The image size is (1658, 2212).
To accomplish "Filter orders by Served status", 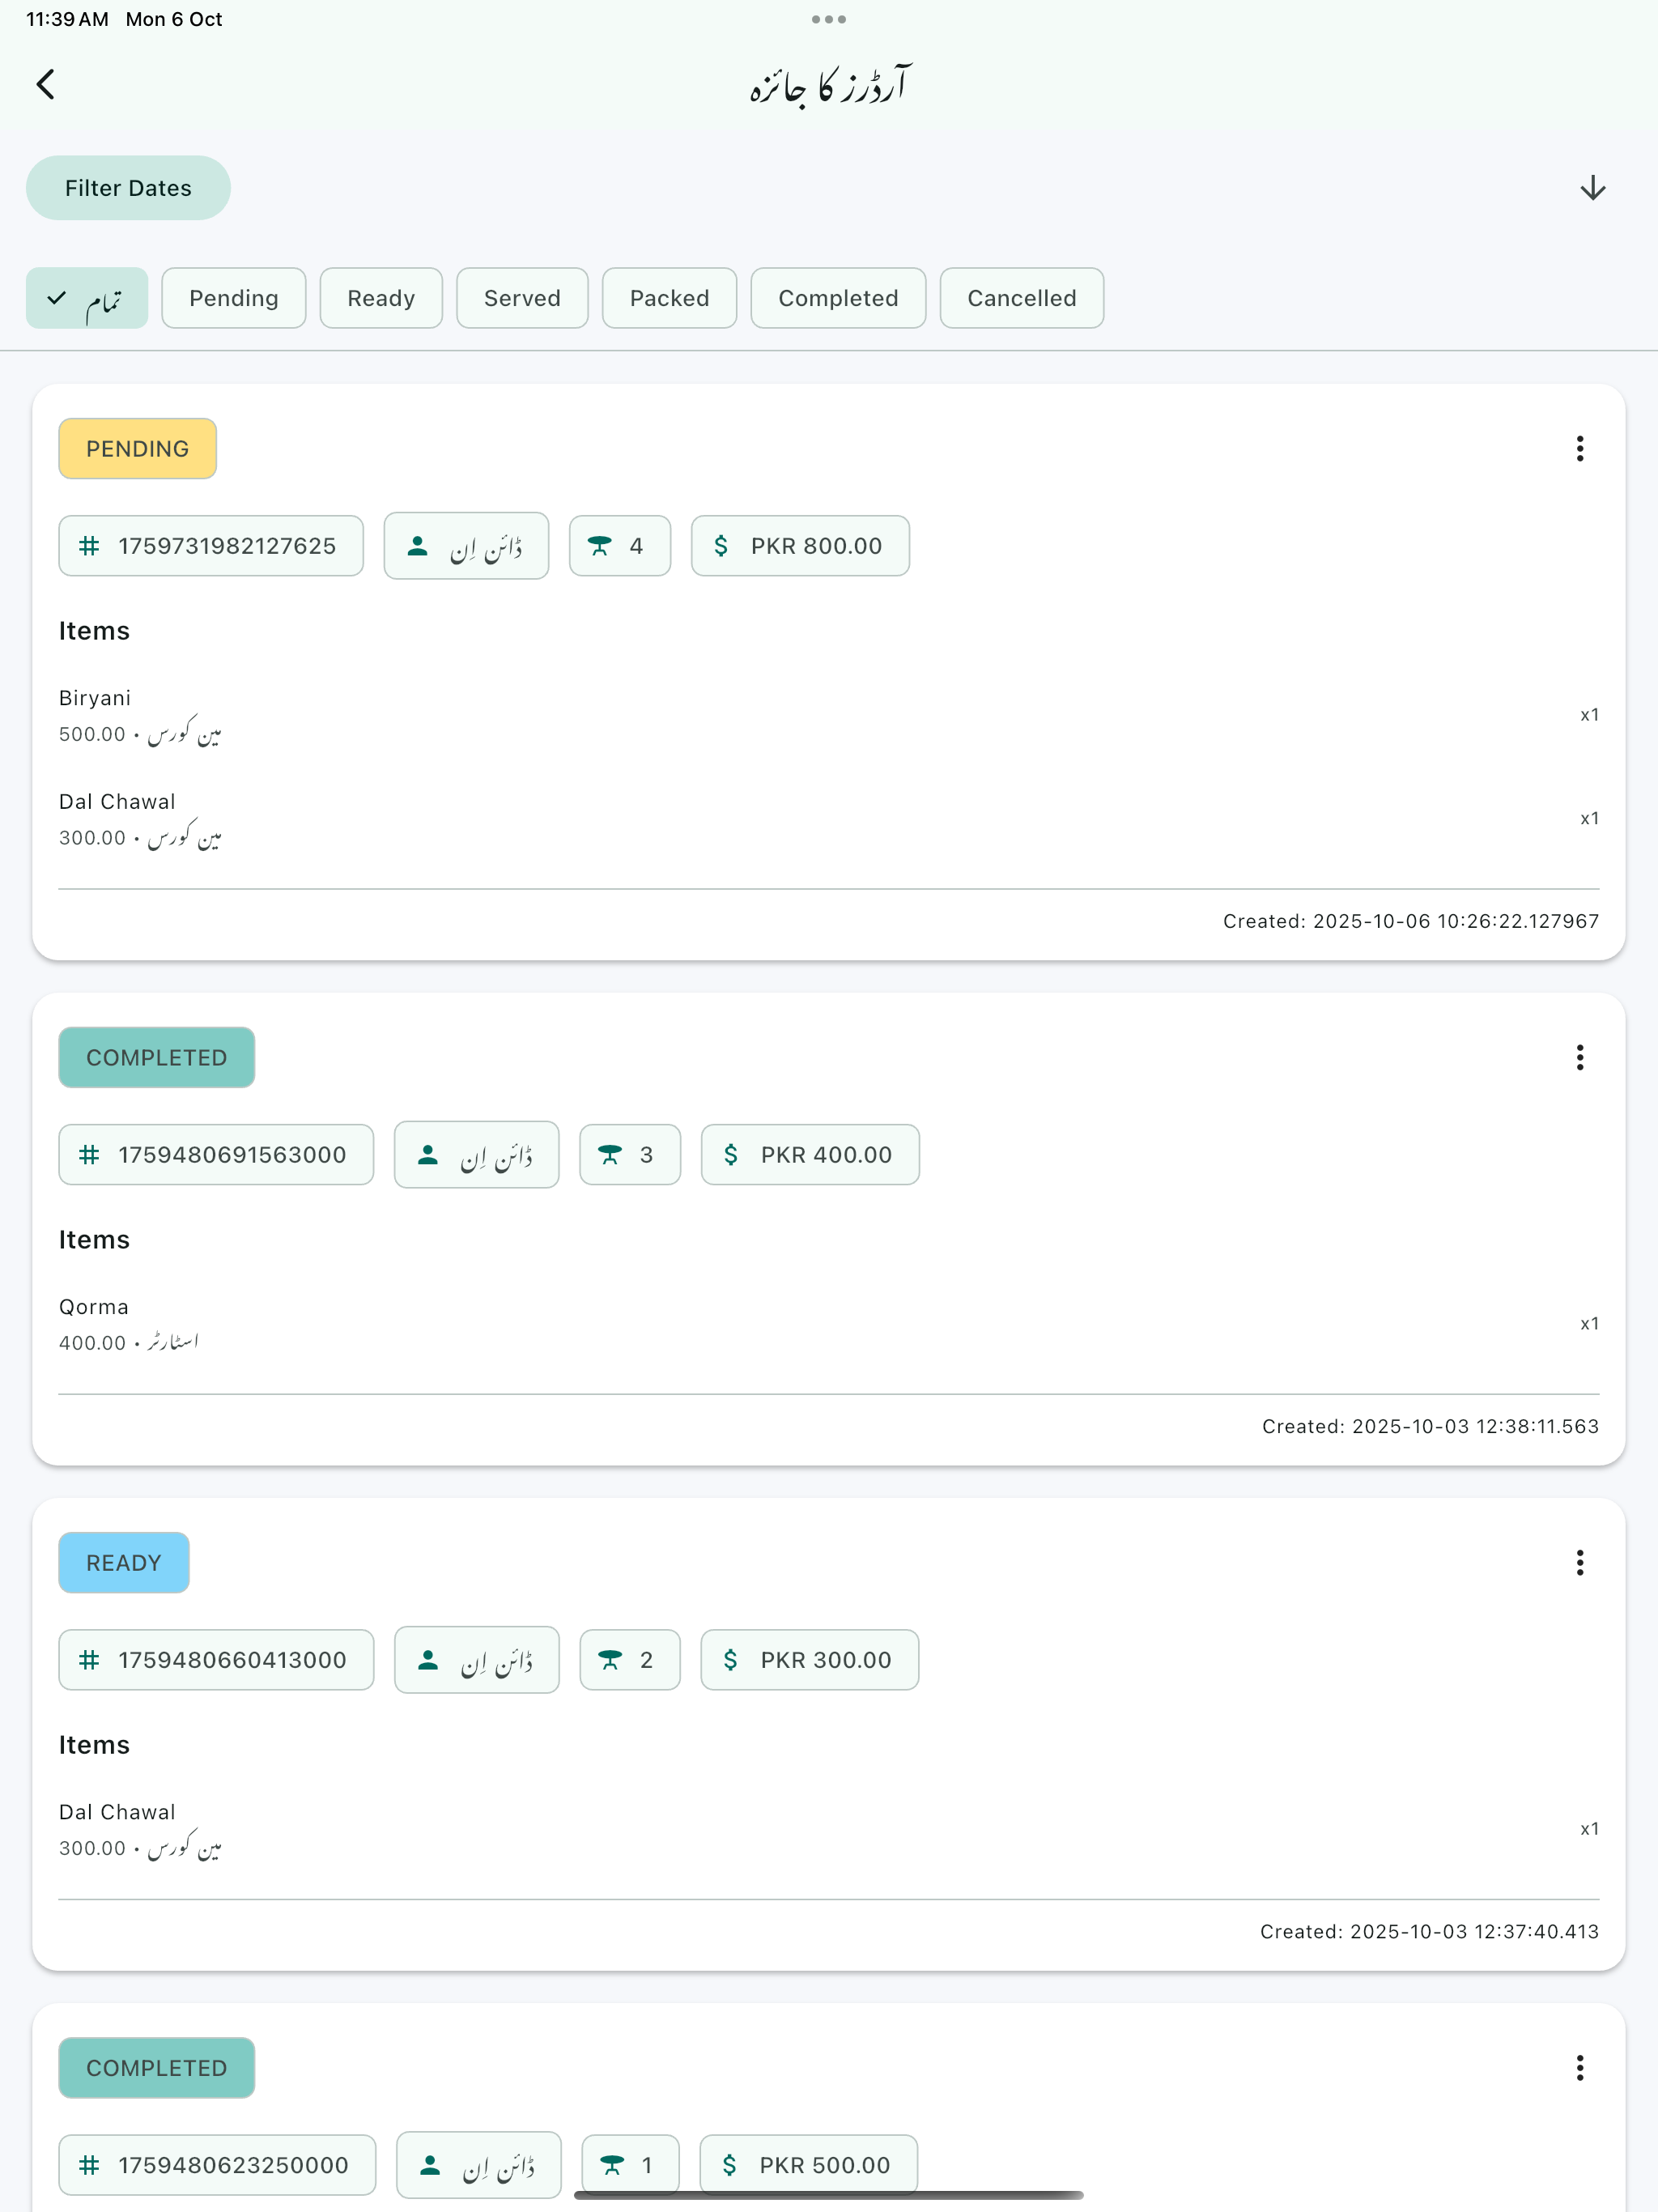I will click(x=522, y=298).
